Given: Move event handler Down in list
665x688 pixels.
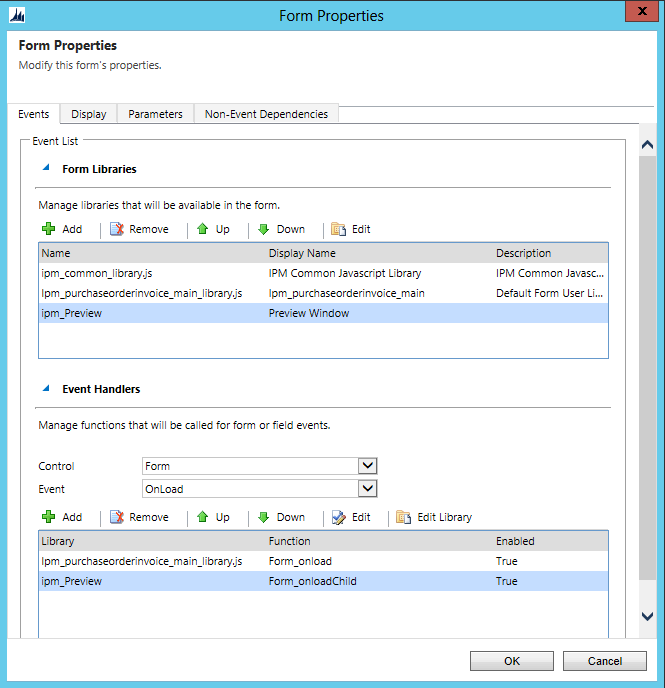Looking at the screenshot, I should coord(281,517).
